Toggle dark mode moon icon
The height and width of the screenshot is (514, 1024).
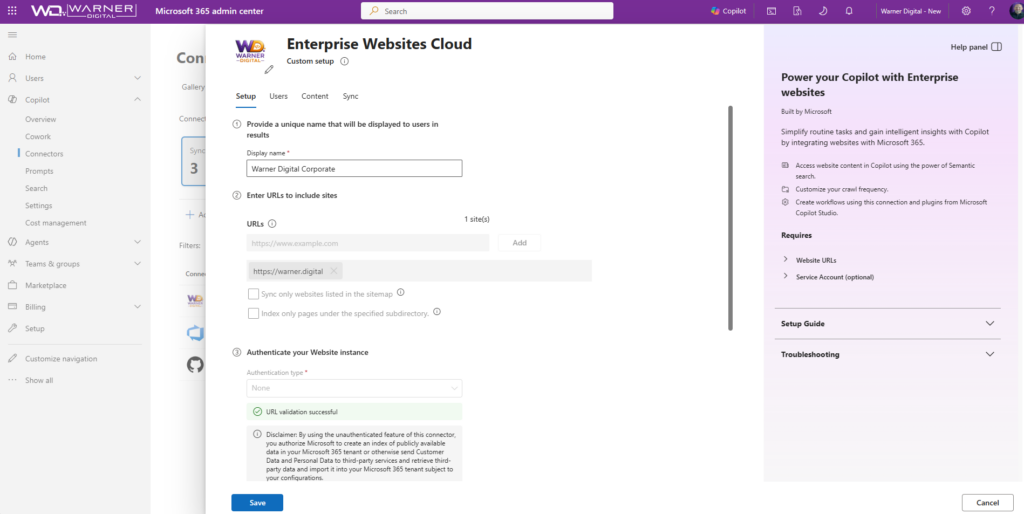click(x=823, y=11)
